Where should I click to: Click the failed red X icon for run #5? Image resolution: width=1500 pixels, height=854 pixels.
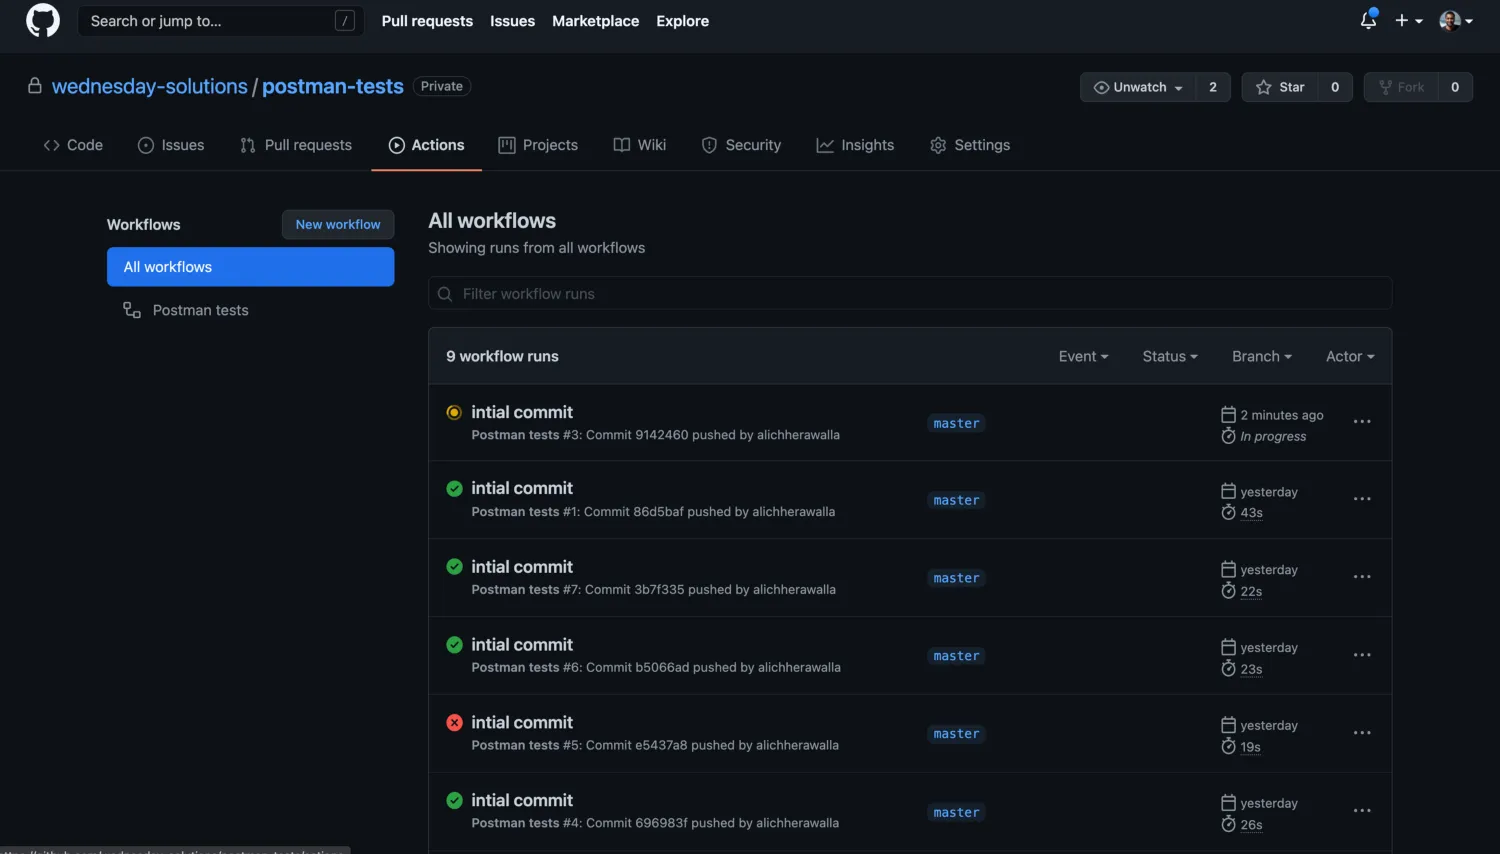454,722
